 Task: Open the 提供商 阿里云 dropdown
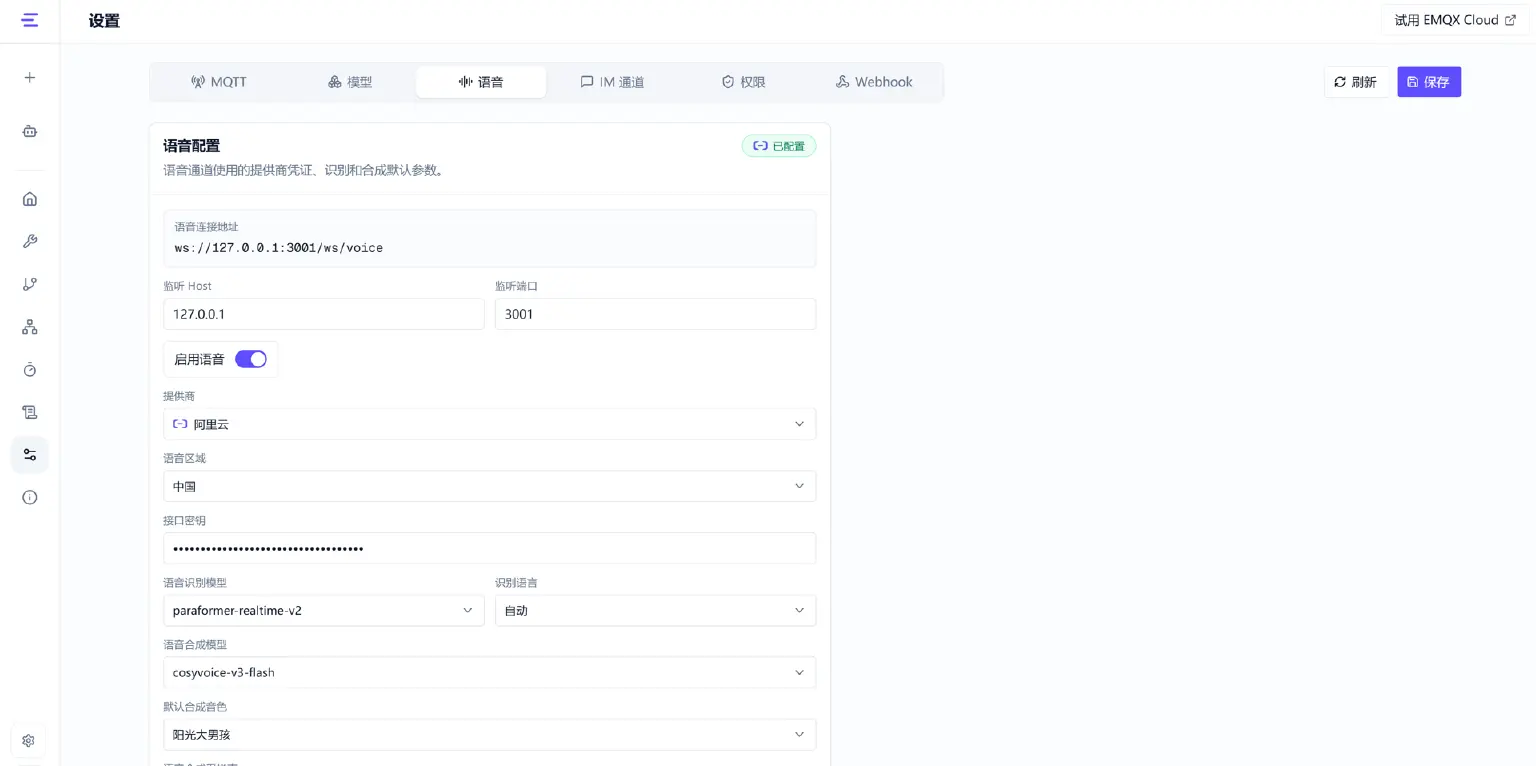tap(490, 424)
